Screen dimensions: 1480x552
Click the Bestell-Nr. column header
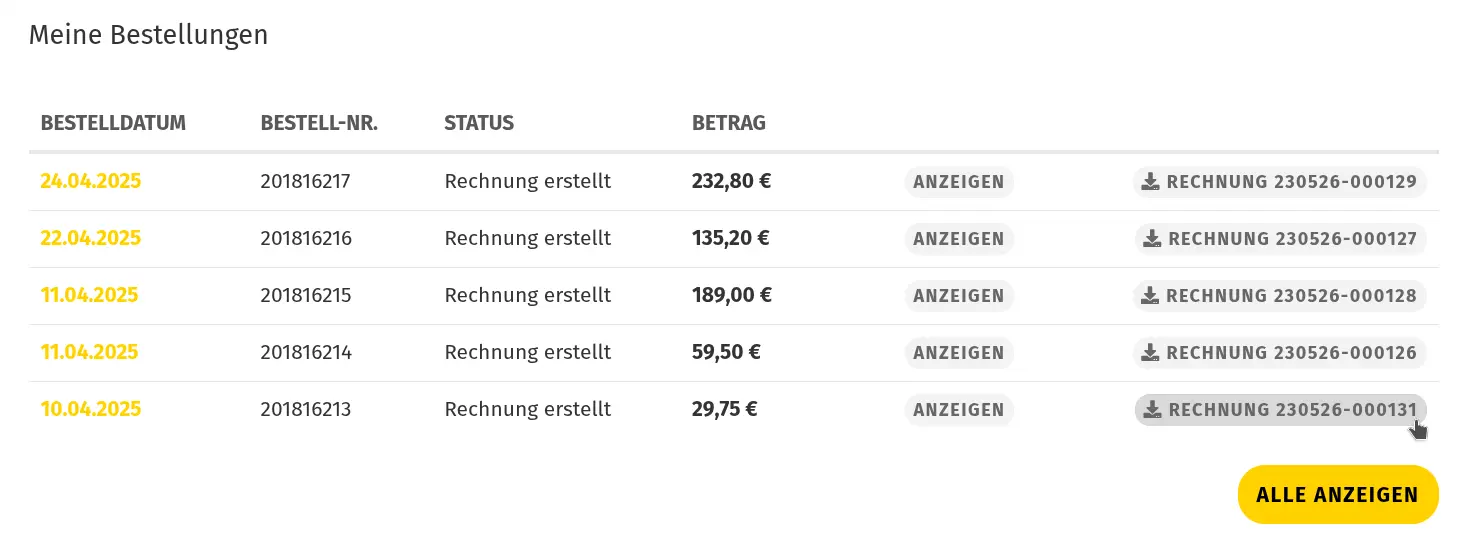point(319,124)
